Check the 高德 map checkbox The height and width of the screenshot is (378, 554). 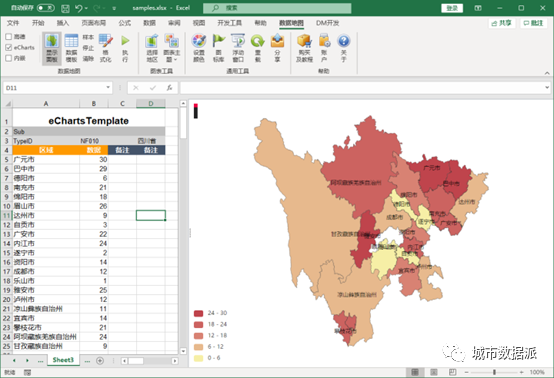click(x=9, y=36)
